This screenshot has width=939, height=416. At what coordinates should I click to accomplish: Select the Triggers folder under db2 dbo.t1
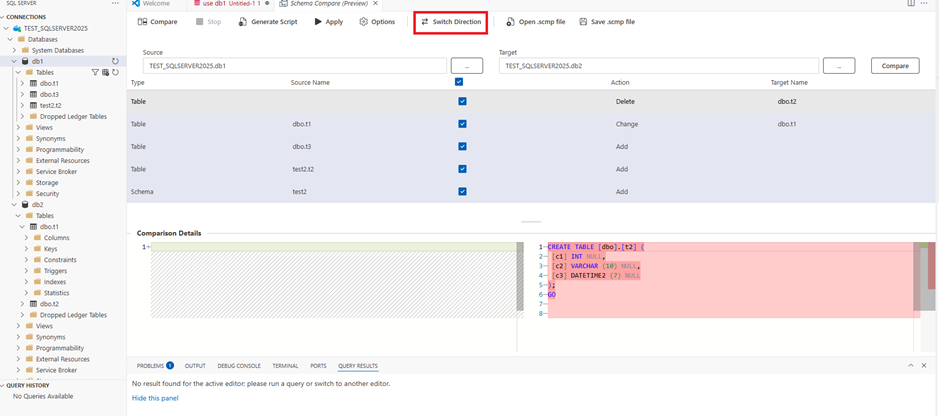pyautogui.click(x=56, y=271)
